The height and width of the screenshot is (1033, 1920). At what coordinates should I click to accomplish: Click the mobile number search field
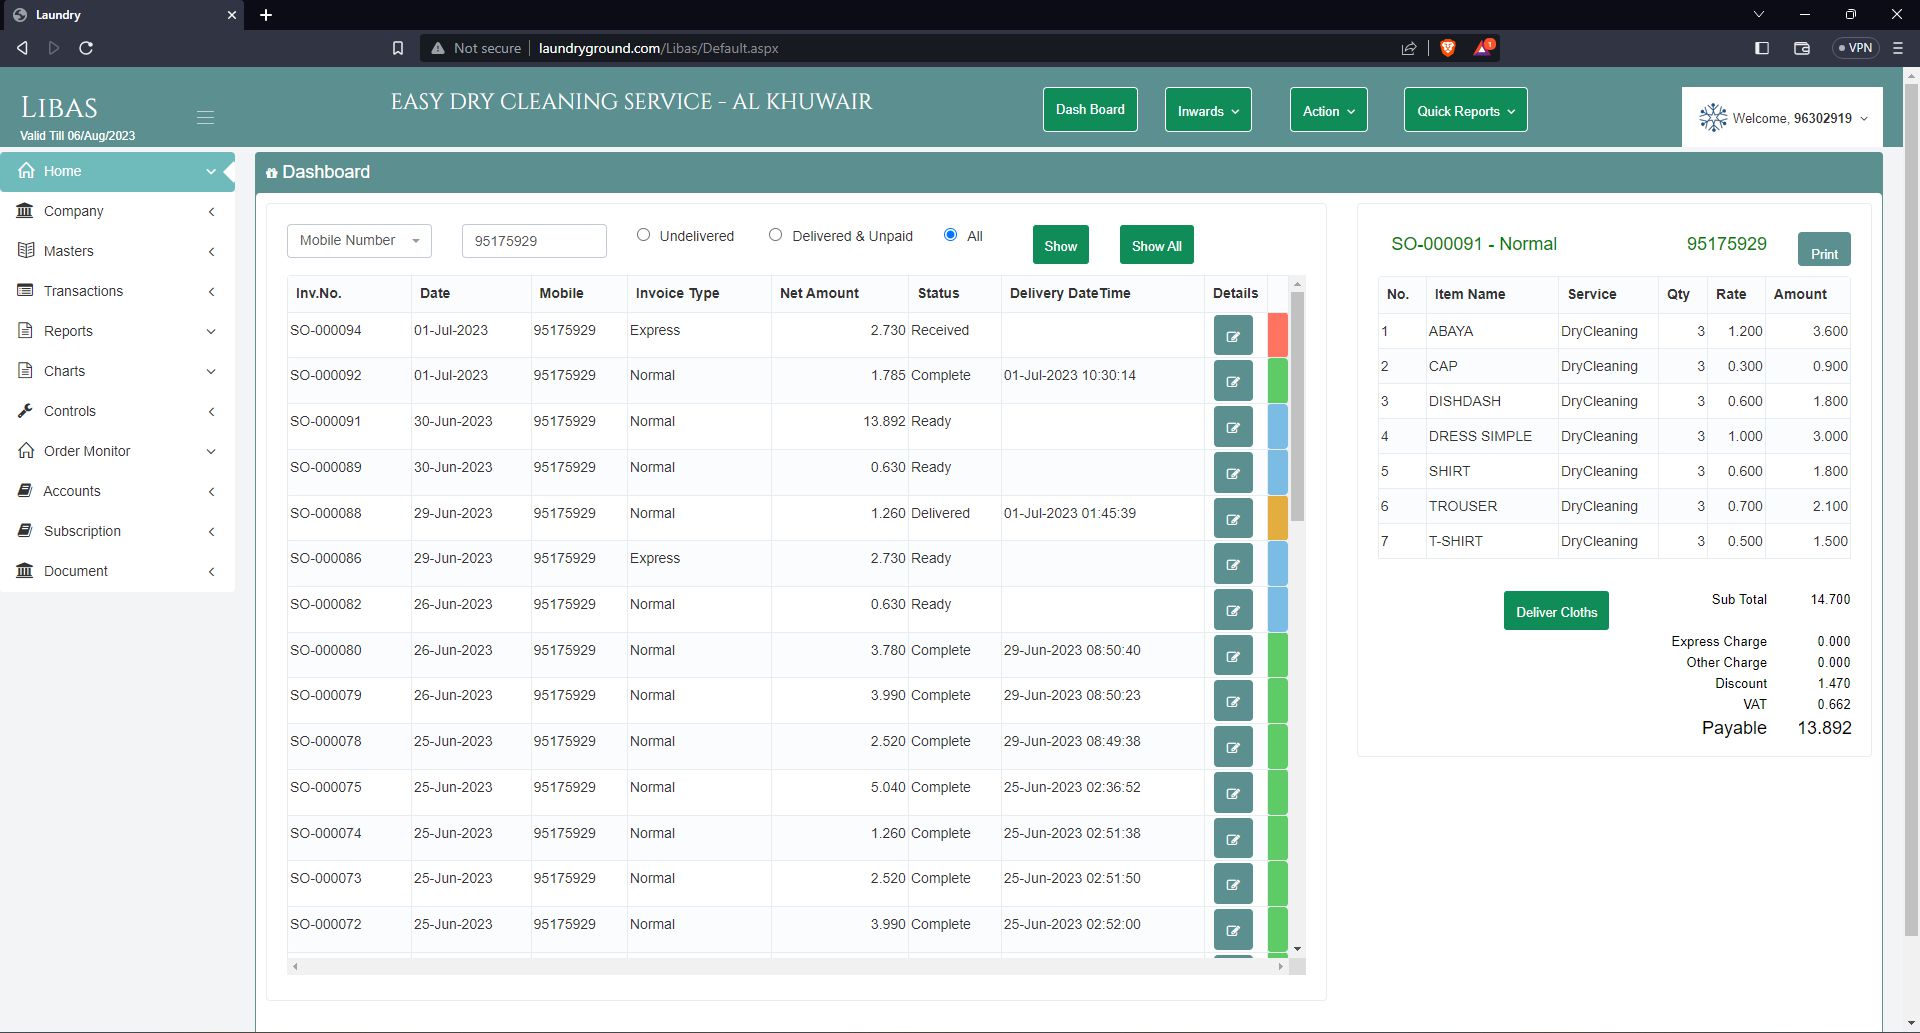point(534,241)
